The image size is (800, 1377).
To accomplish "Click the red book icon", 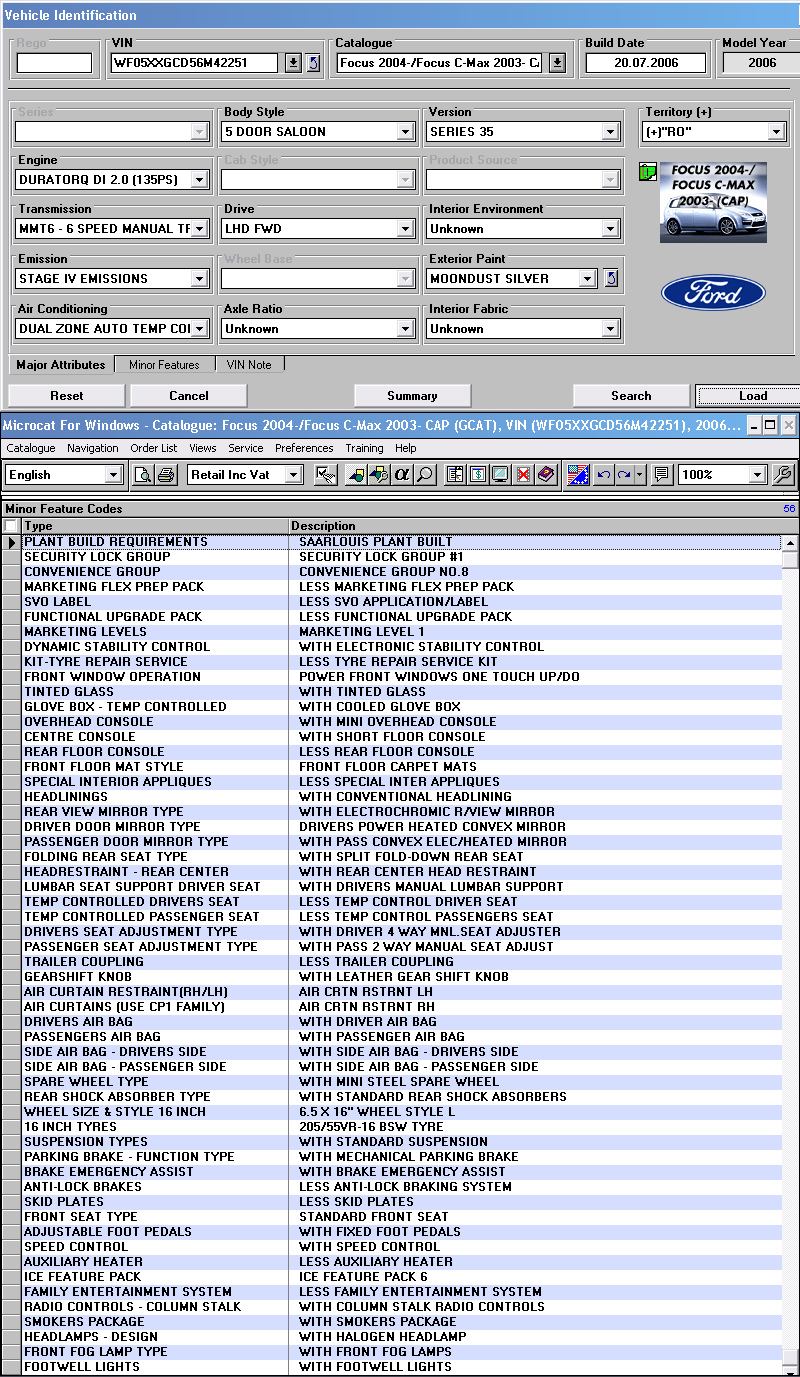I will point(545,475).
